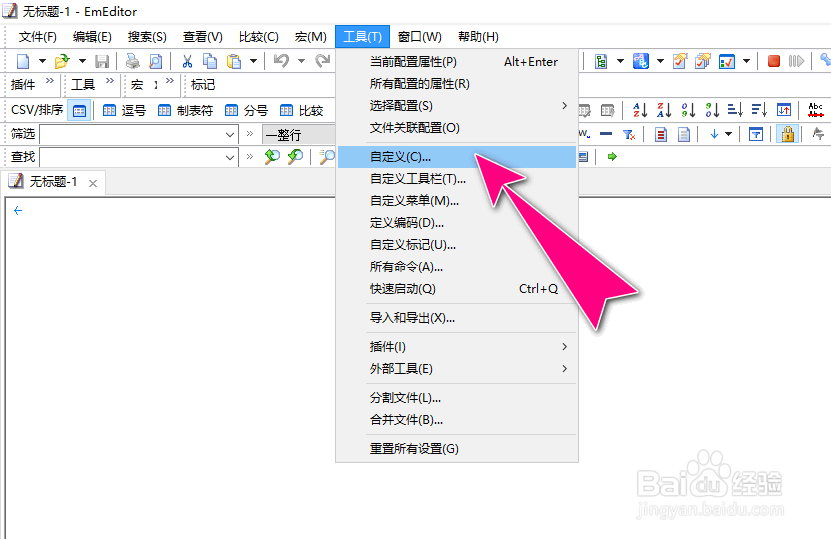Image resolution: width=831 pixels, height=539 pixels.
Task: Open the Edit menu 编辑(E)
Action: coord(92,37)
